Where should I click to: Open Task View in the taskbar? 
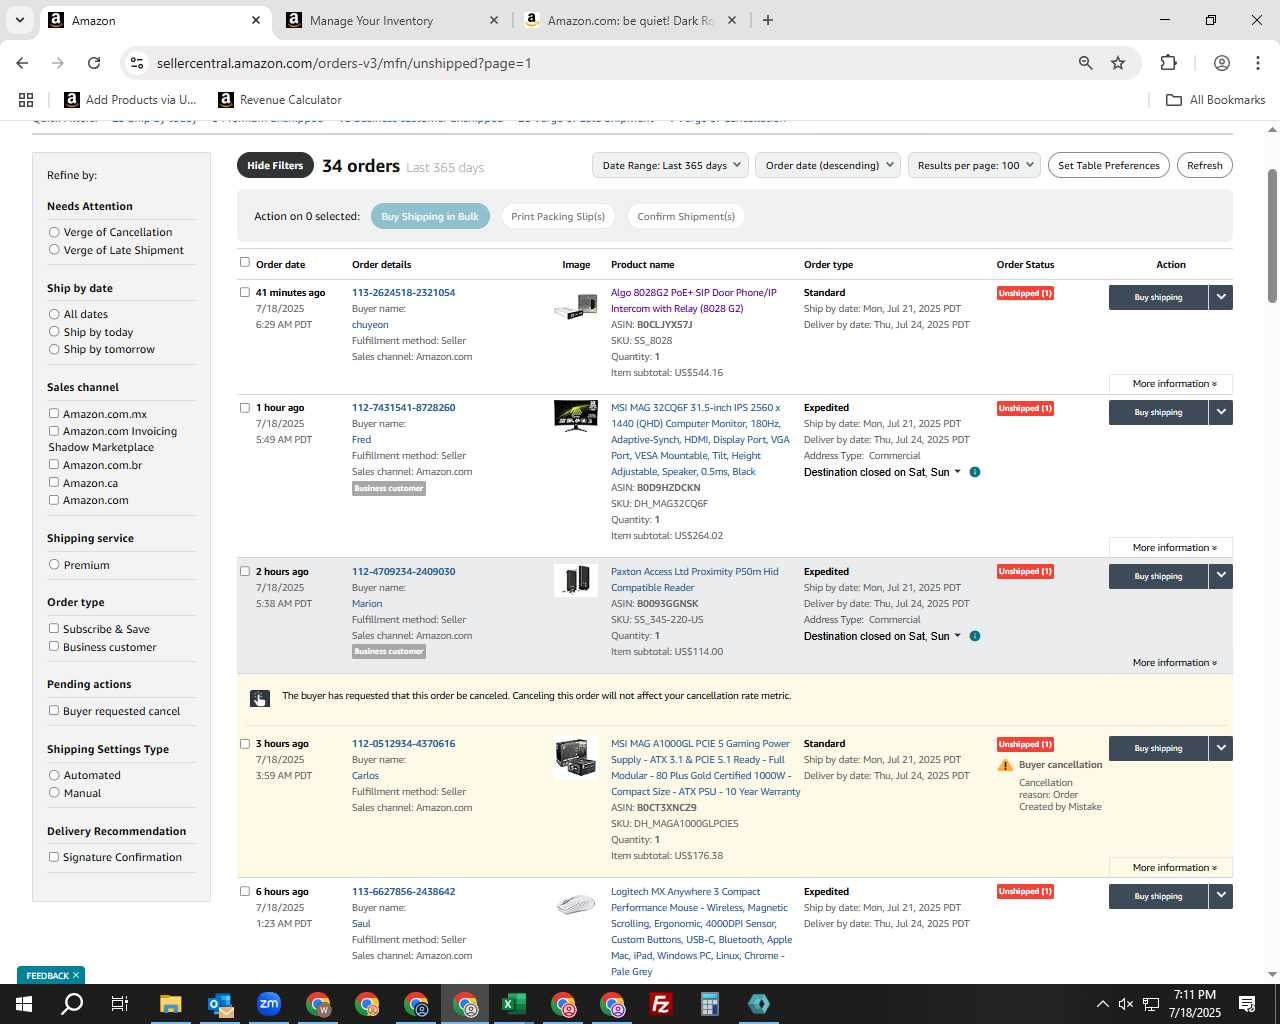pos(120,1004)
